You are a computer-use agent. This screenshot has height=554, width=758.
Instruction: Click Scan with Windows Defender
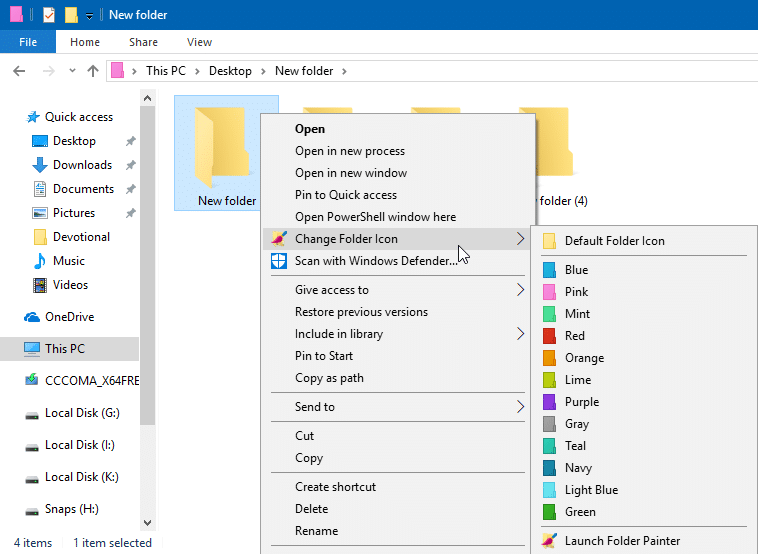click(x=397, y=261)
